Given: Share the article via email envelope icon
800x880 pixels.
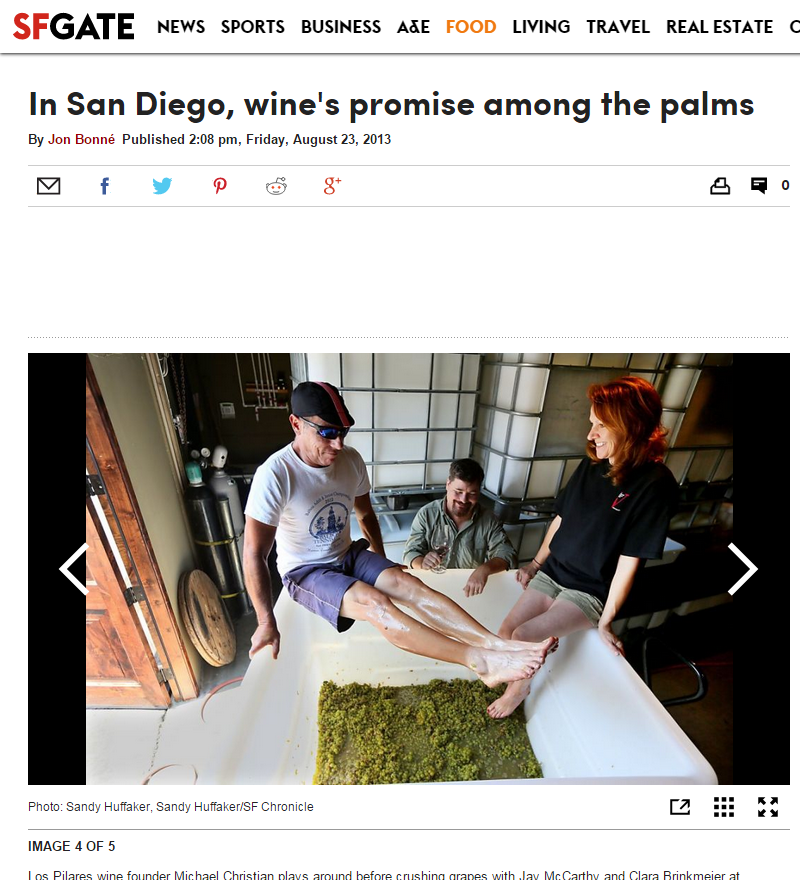Looking at the screenshot, I should coord(48,186).
